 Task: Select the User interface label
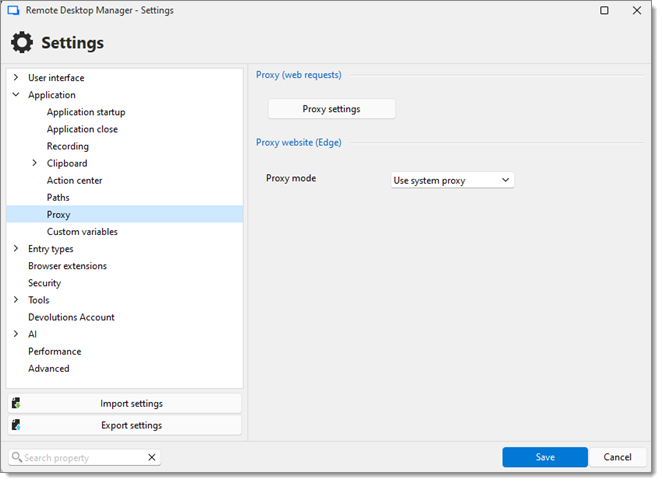click(56, 78)
